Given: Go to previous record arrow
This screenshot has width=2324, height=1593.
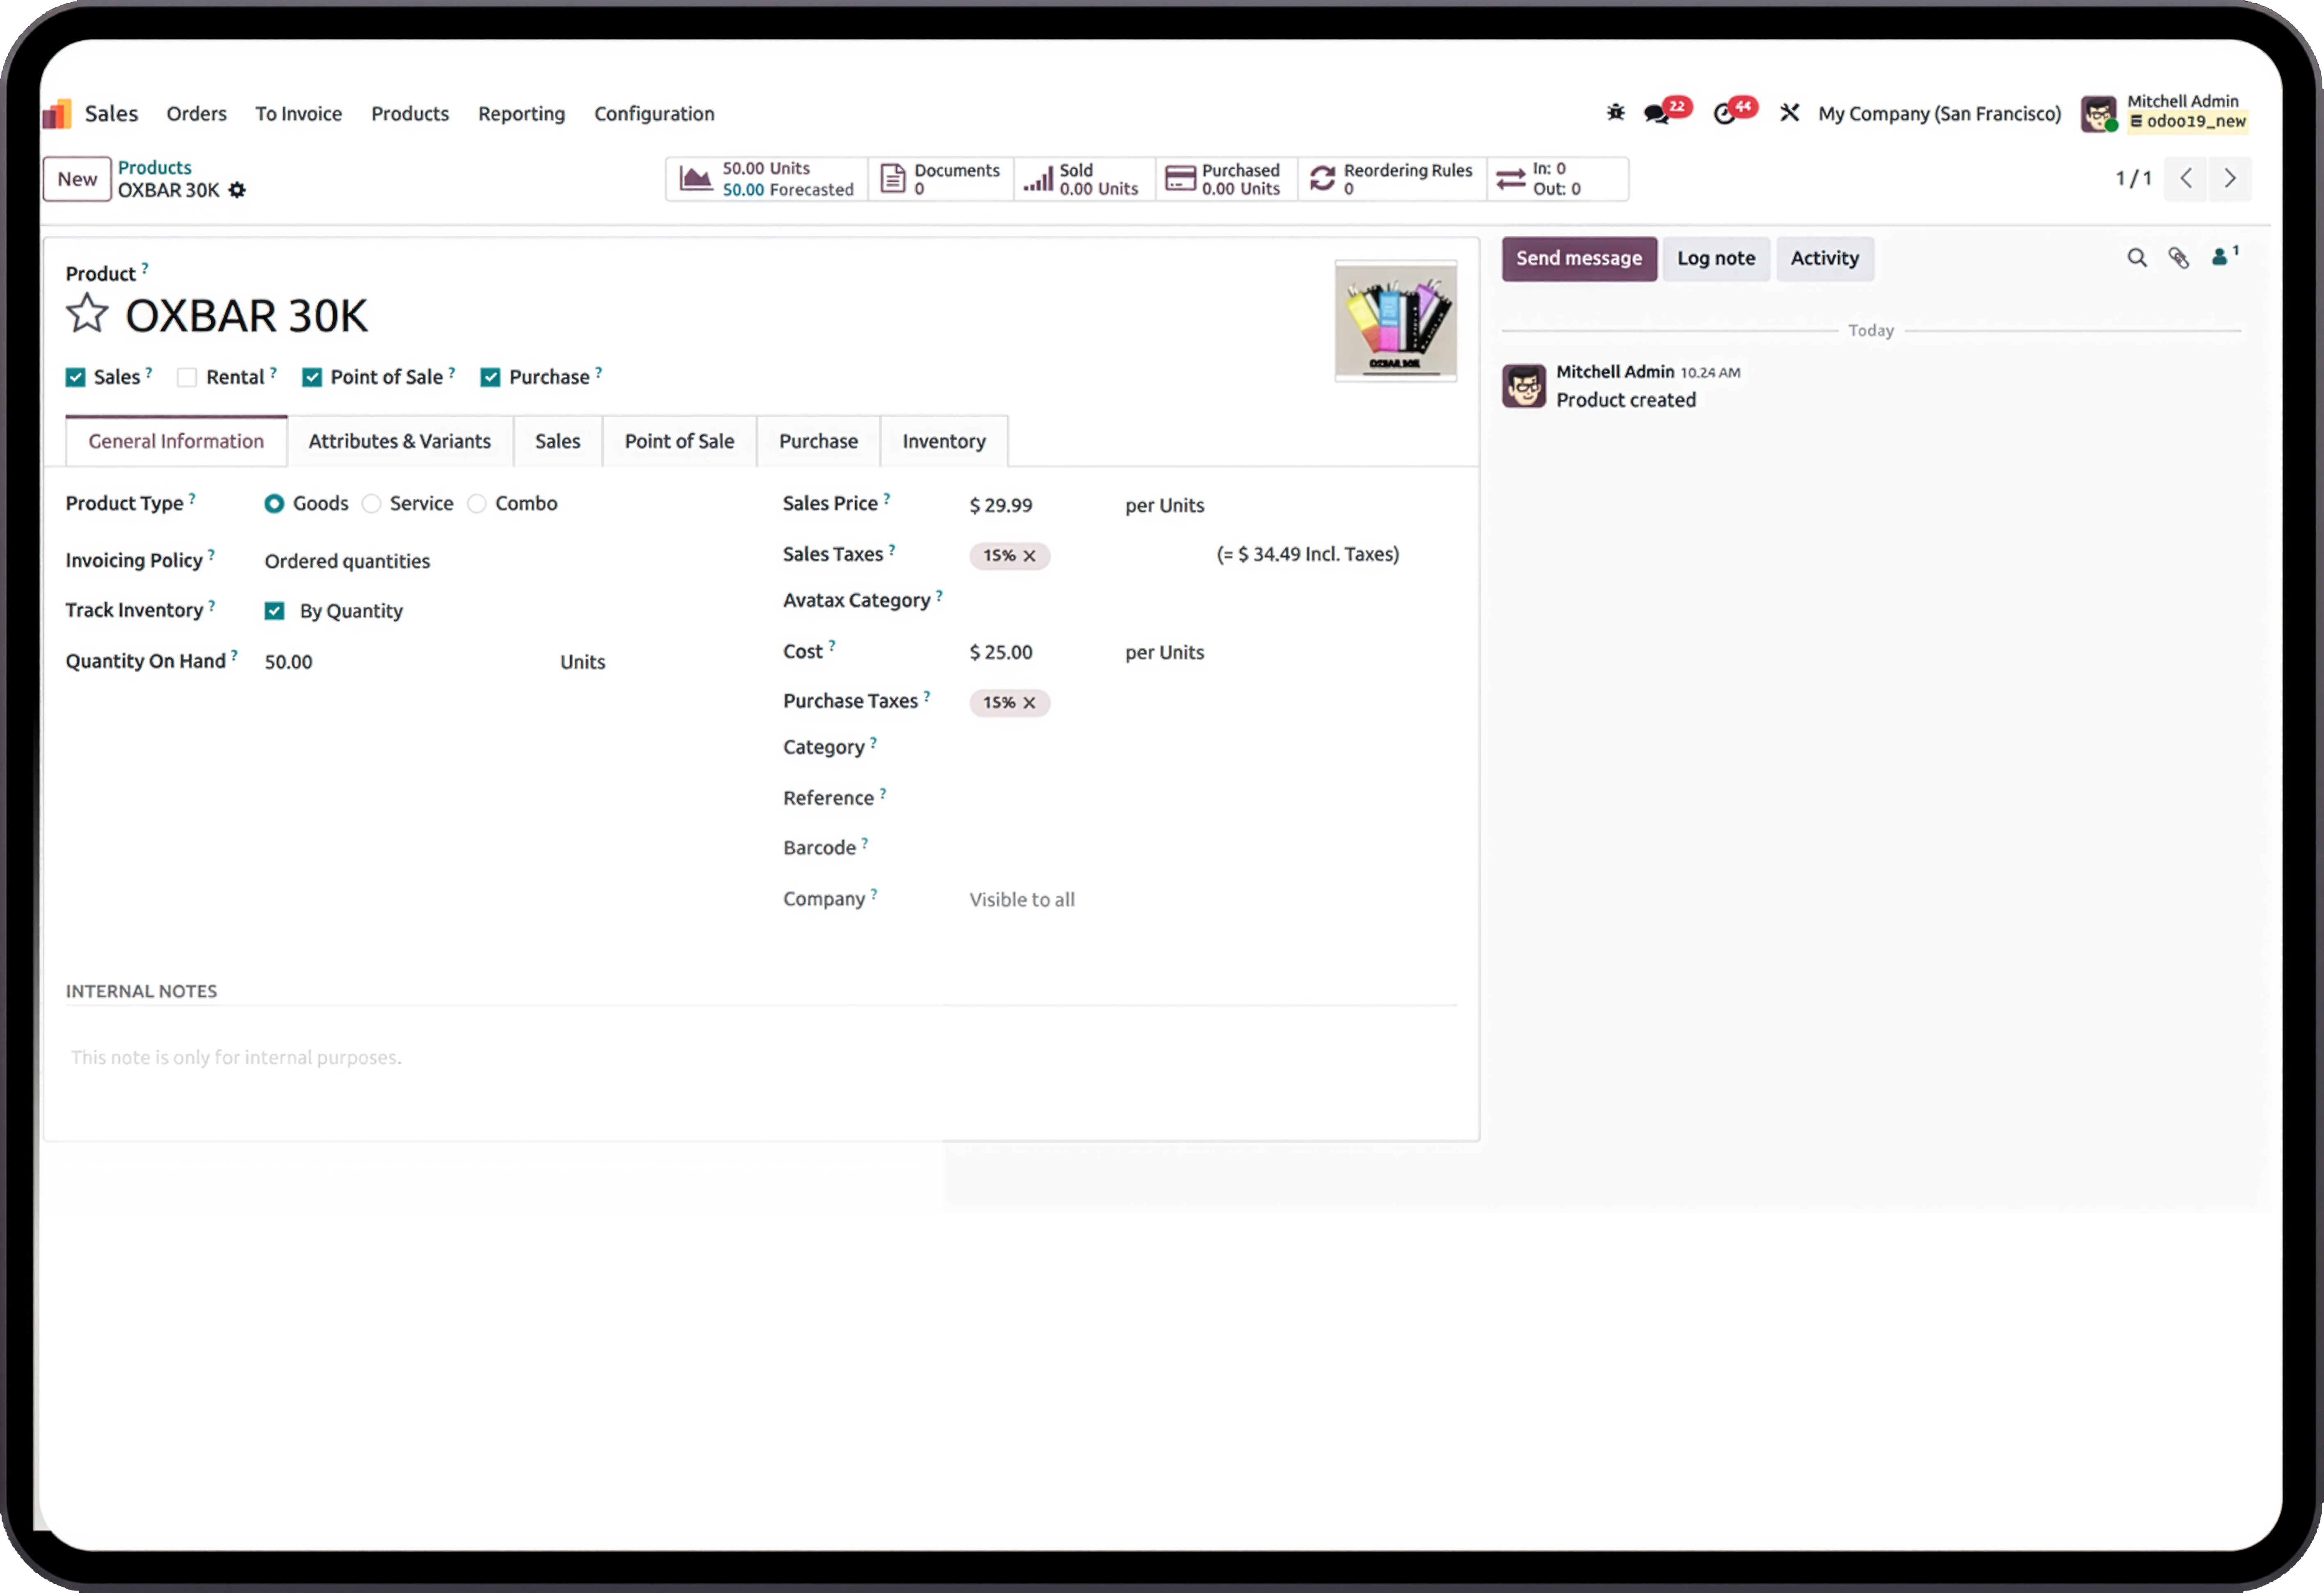Looking at the screenshot, I should tap(2186, 178).
